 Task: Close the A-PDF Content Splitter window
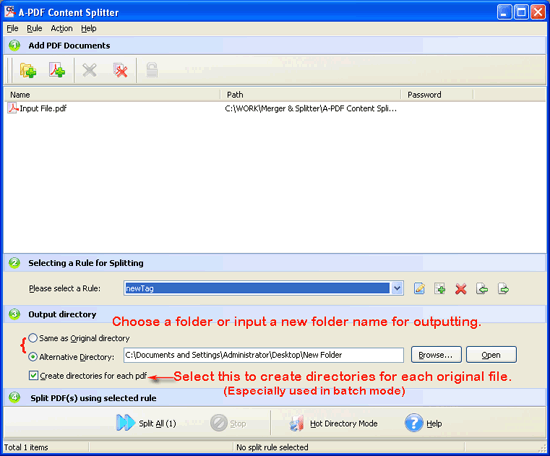pyautogui.click(x=538, y=12)
